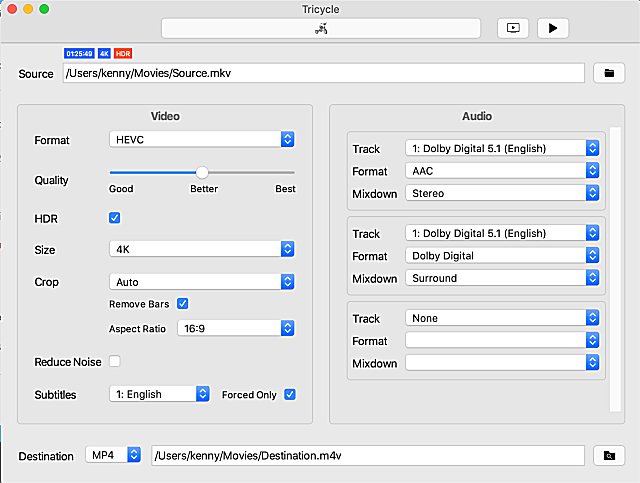Toggle the HDR checkbox
Viewport: 640px width, 483px height.
click(x=115, y=217)
